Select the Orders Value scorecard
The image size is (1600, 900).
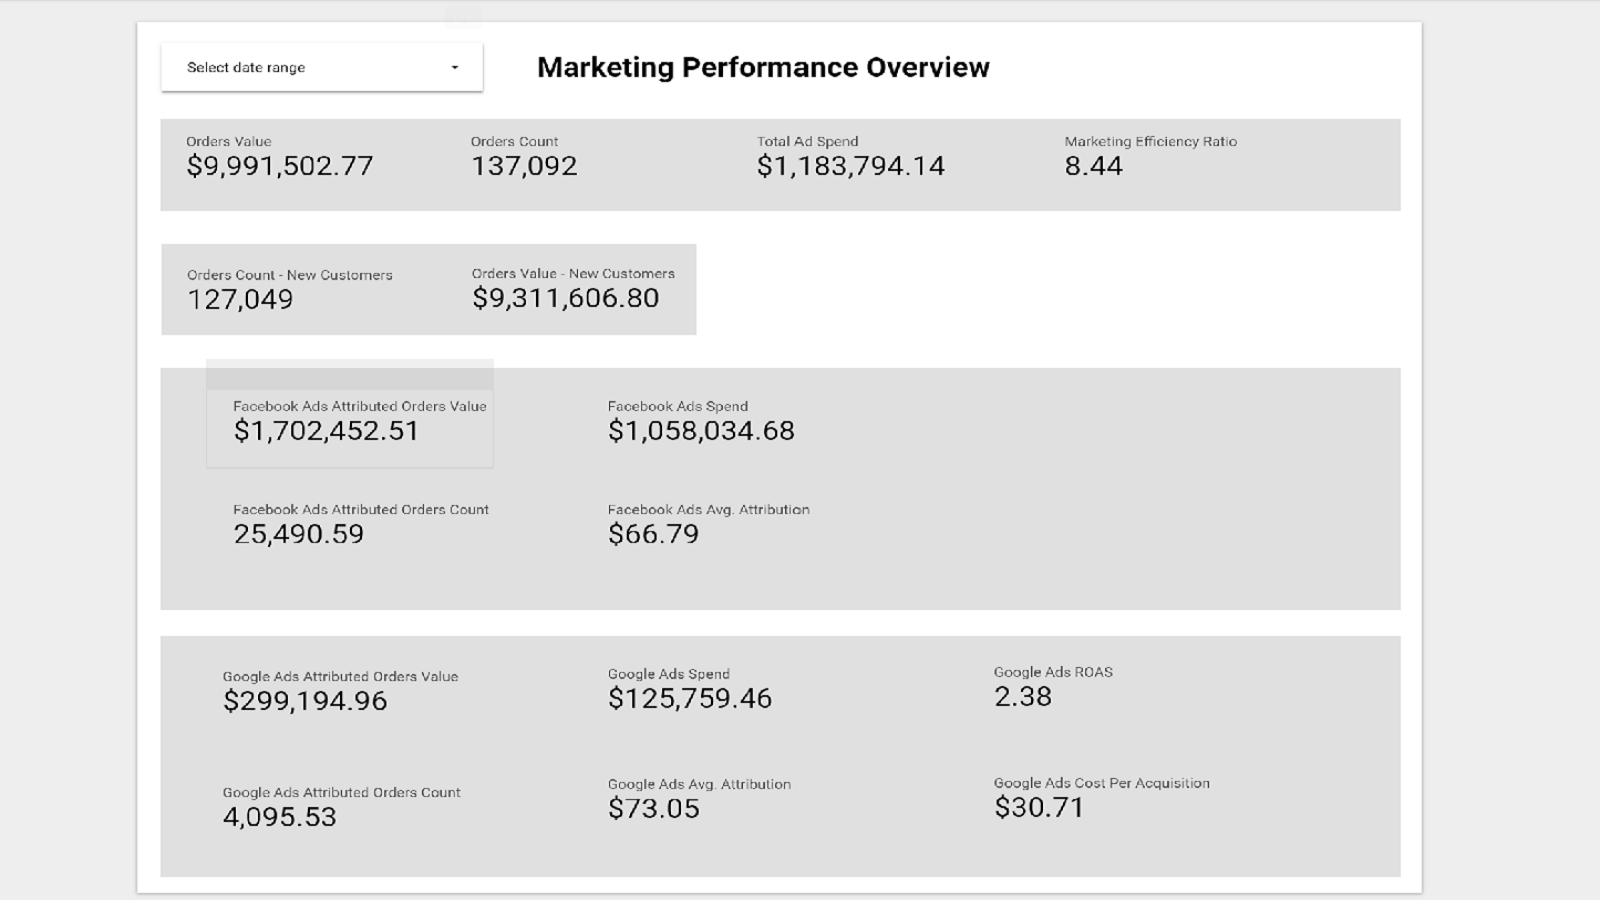pos(280,158)
